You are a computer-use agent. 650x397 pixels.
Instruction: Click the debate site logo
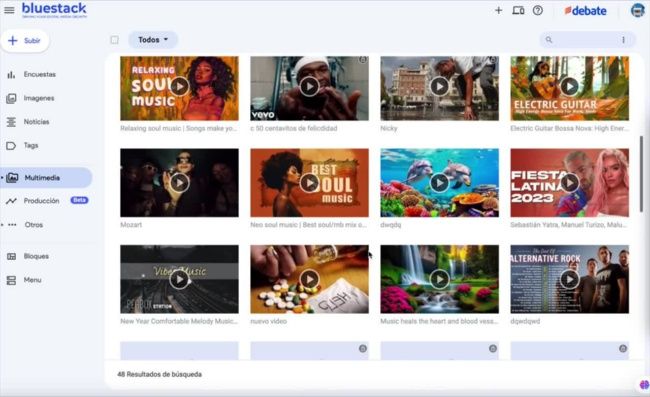point(585,11)
